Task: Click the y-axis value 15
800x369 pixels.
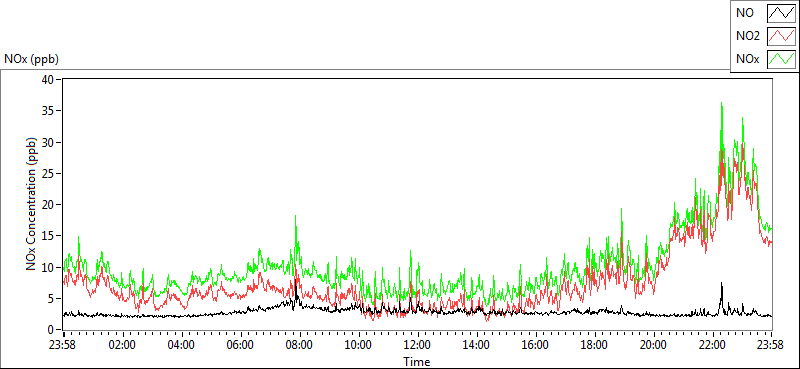Action: tap(48, 236)
